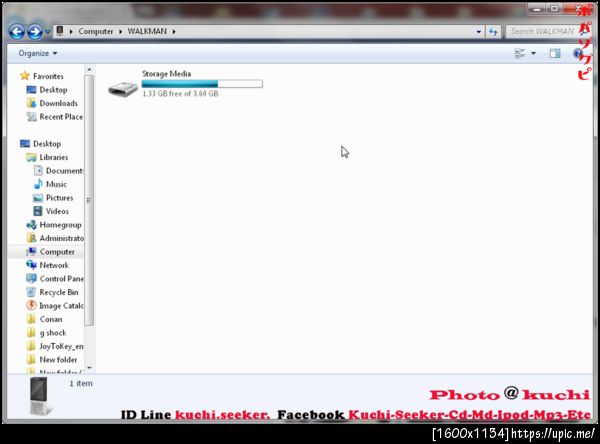The image size is (600, 444).
Task: Select the 1.33 GB free of 3.60 GB text
Action: 180,93
